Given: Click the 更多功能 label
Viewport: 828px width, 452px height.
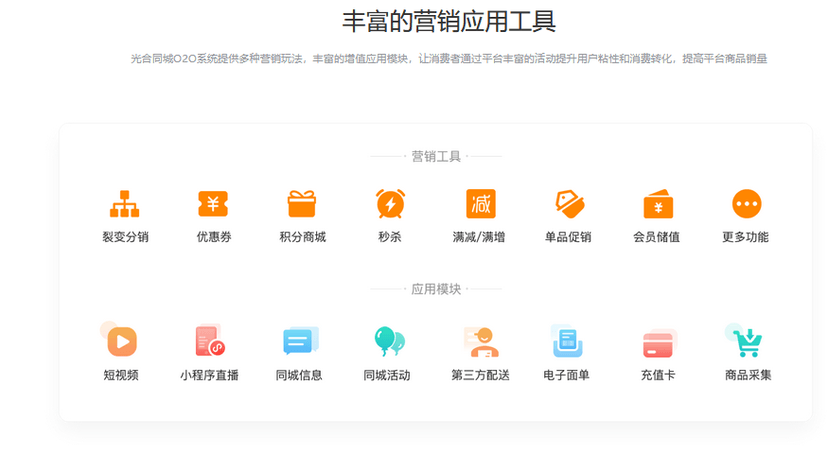Looking at the screenshot, I should point(745,237).
